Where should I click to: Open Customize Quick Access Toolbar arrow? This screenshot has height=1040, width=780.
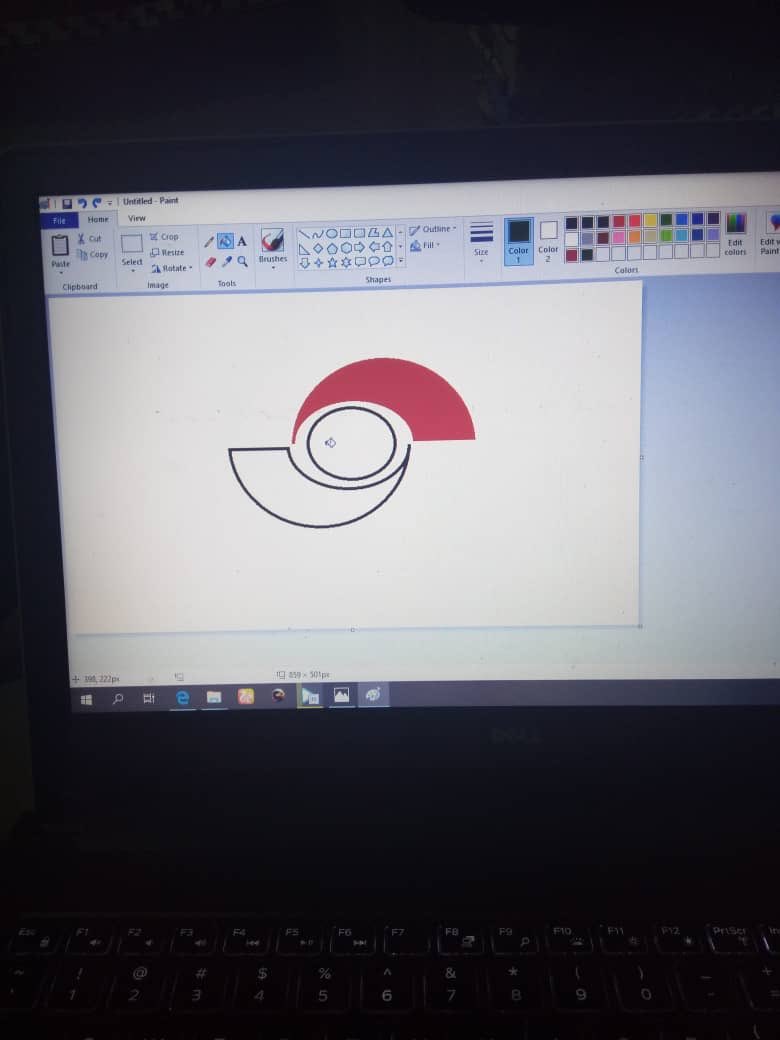tap(109, 203)
